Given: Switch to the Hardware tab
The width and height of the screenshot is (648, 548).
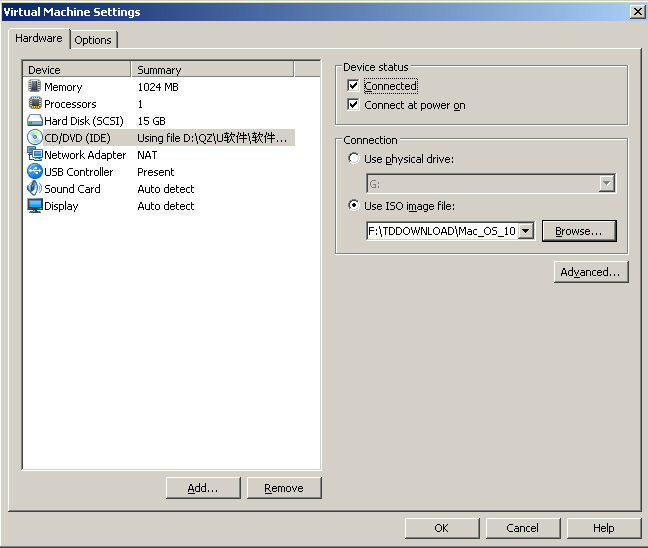Looking at the screenshot, I should pyautogui.click(x=39, y=38).
